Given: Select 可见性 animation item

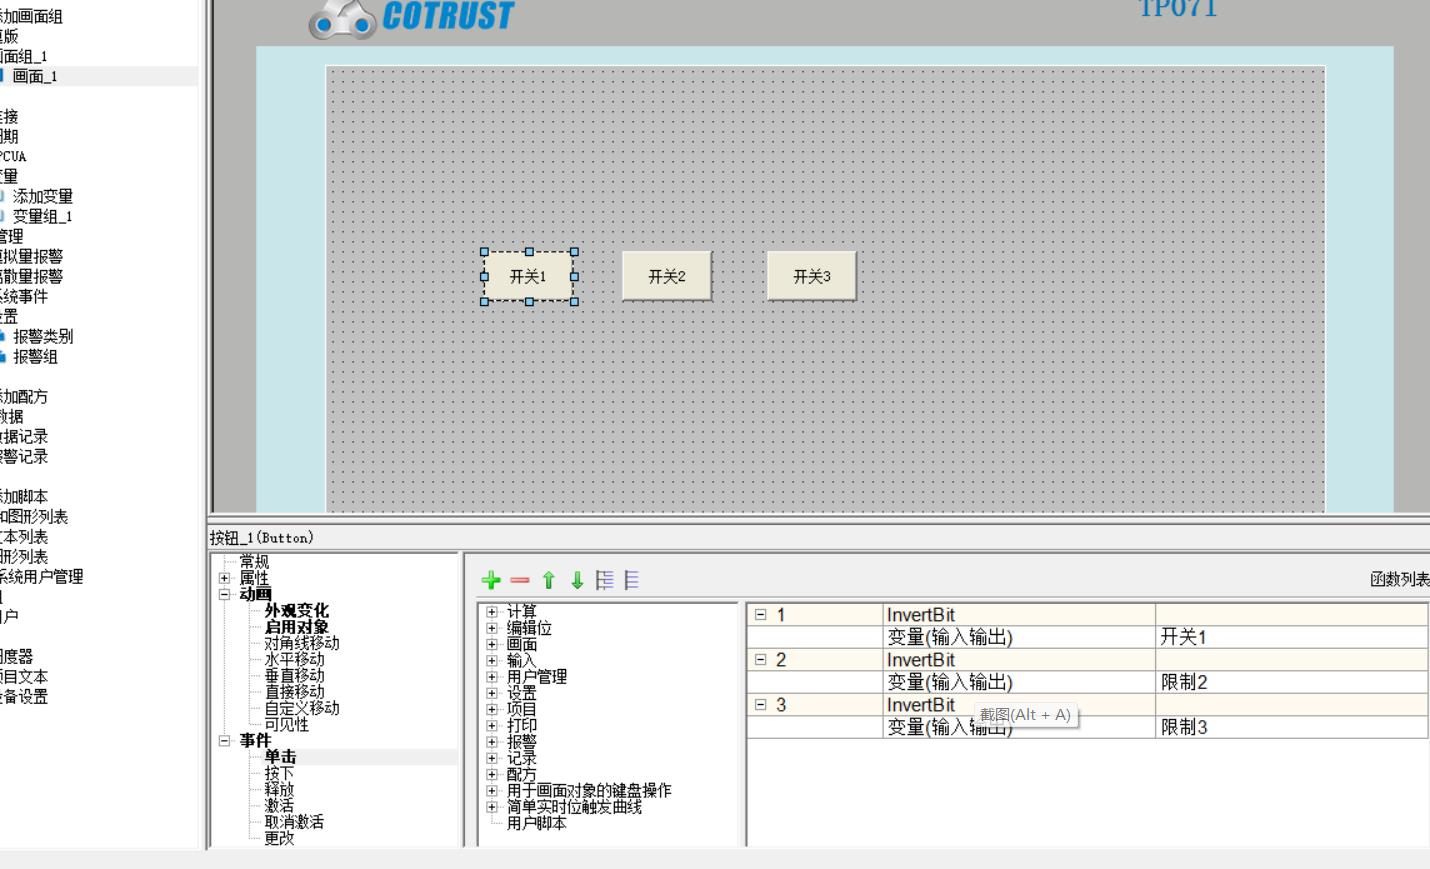Looking at the screenshot, I should (x=287, y=724).
